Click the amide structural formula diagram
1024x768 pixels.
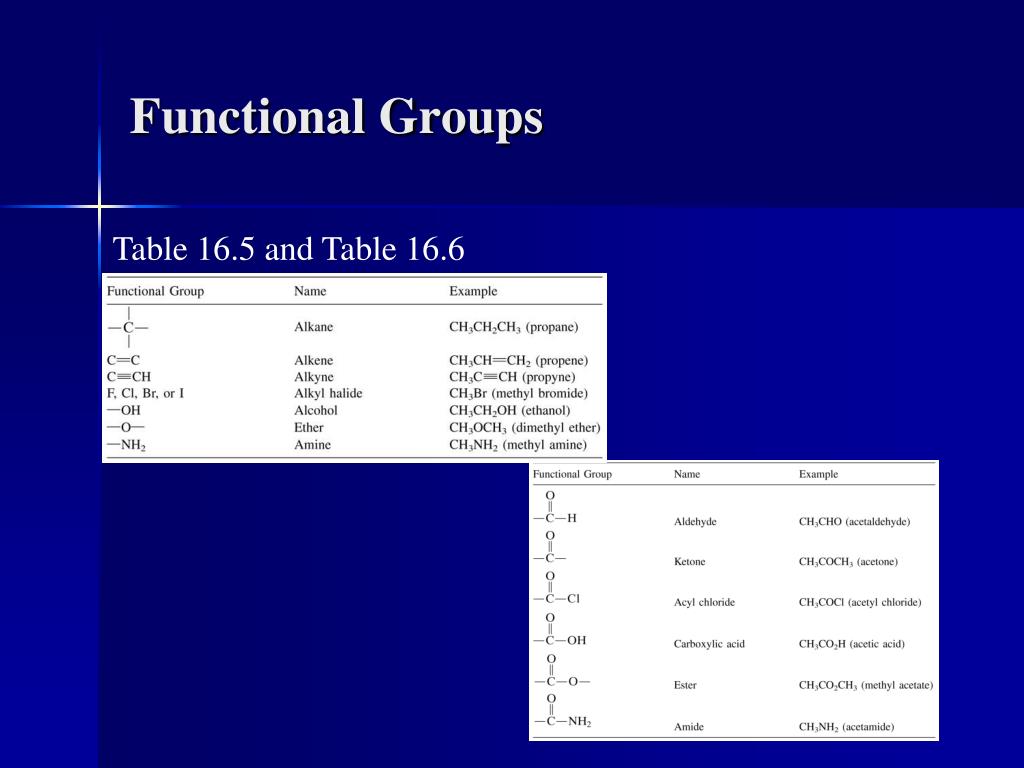561,714
